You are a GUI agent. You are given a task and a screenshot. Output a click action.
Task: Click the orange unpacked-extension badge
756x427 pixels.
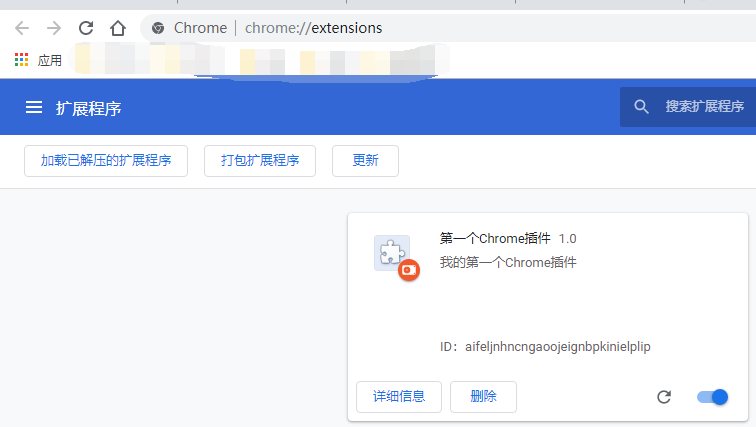tap(409, 270)
